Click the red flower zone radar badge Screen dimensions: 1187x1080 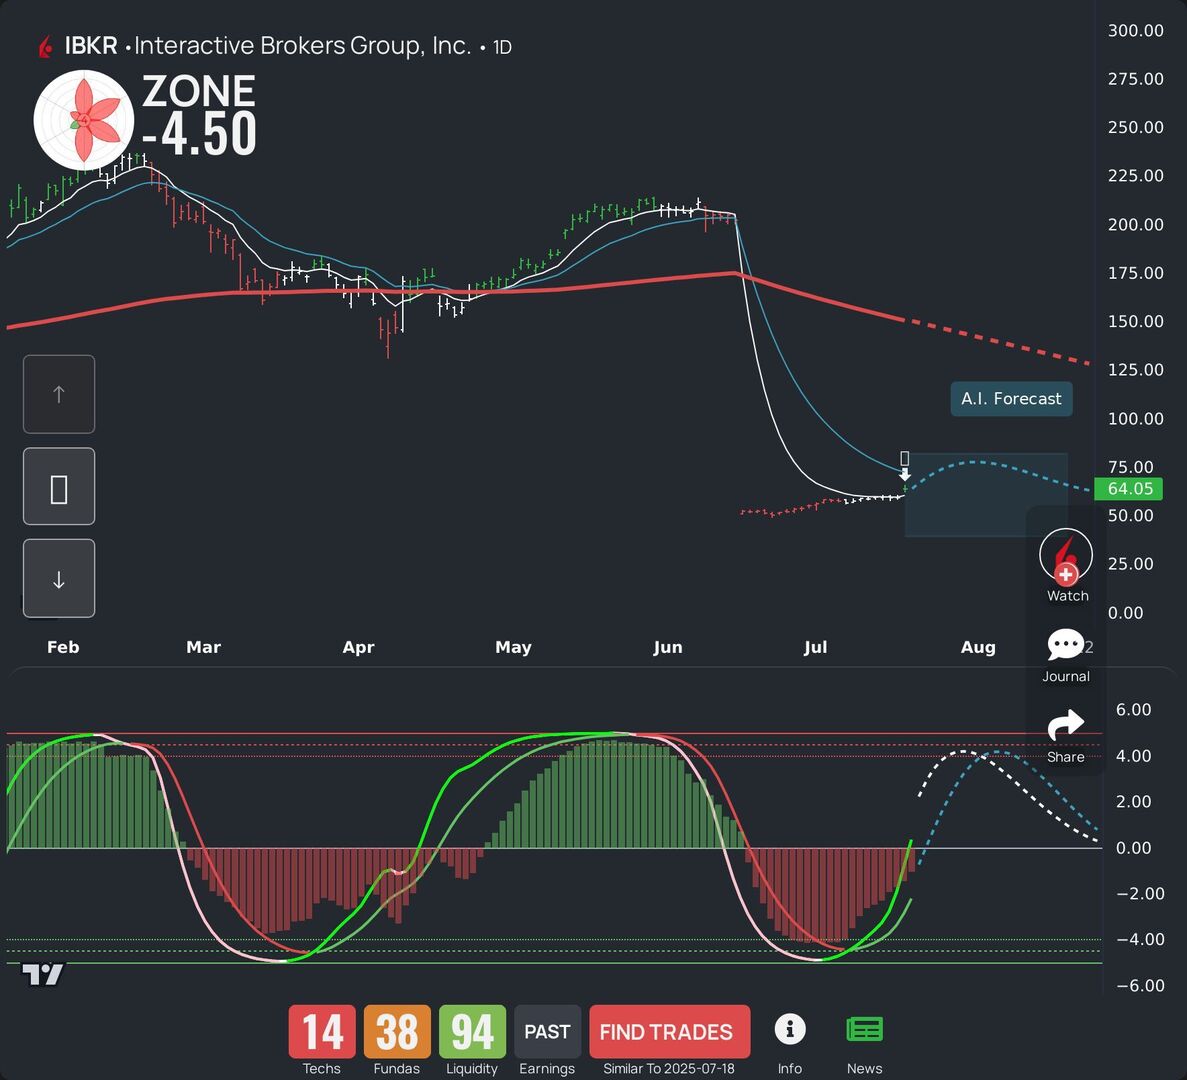tap(84, 120)
